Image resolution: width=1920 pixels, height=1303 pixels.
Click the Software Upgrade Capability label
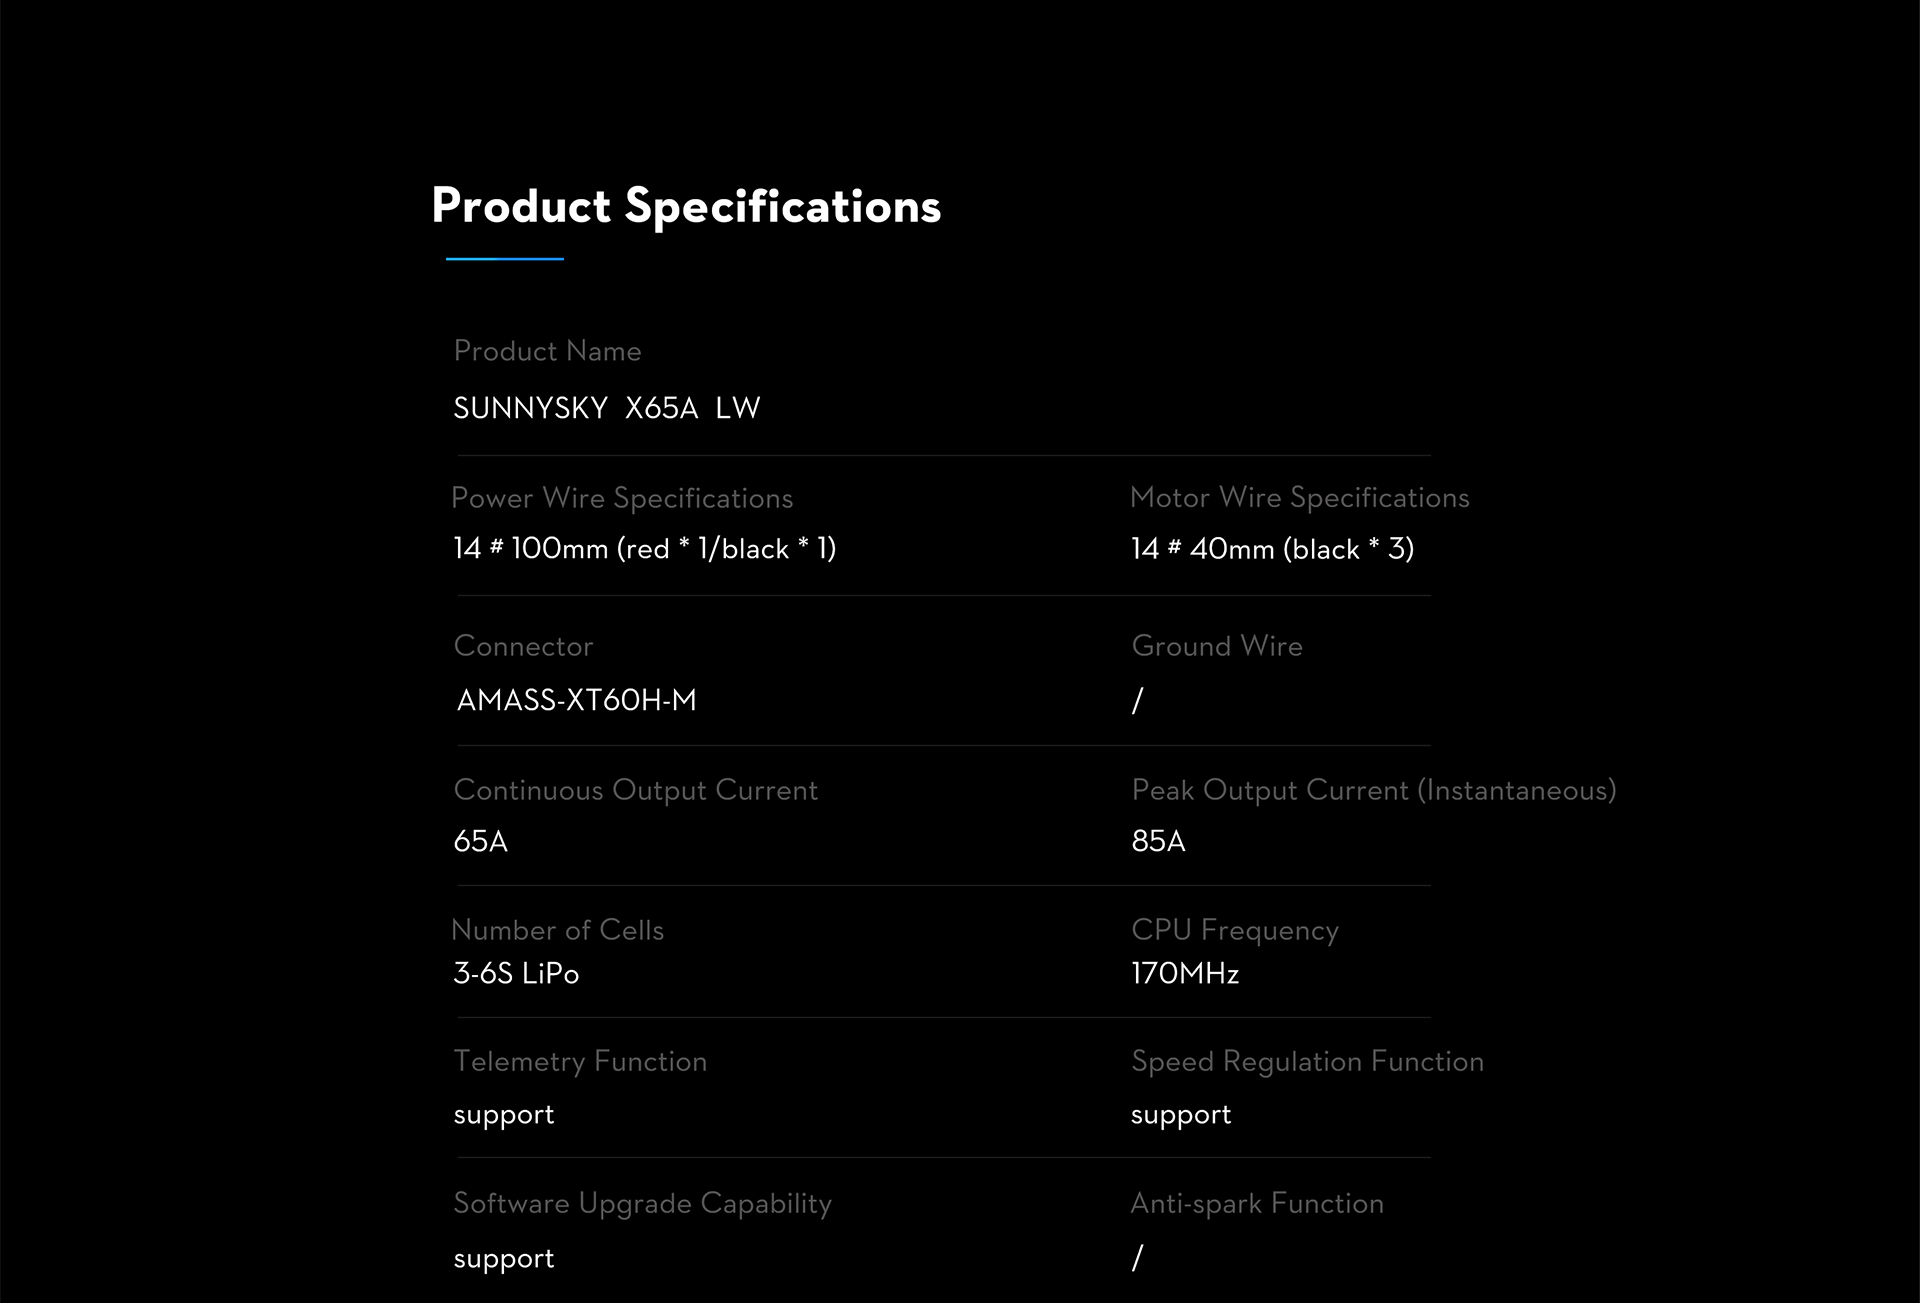(x=642, y=1203)
